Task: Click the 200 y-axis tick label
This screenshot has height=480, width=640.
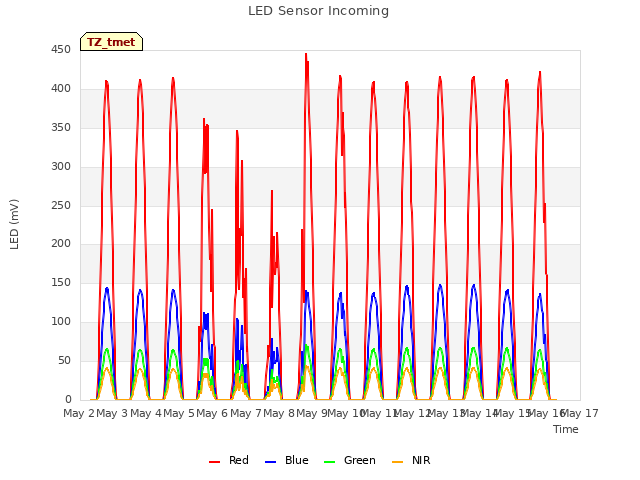Action: click(x=61, y=244)
